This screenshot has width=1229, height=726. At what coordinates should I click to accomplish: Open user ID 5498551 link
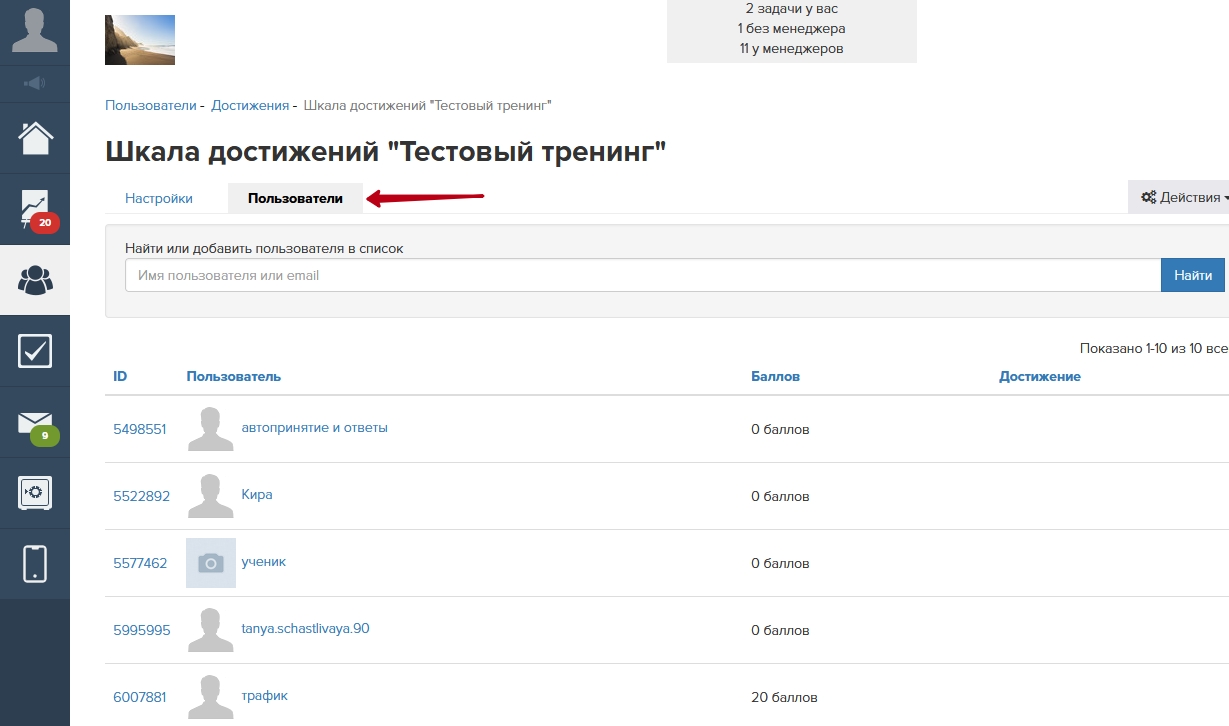pos(139,429)
